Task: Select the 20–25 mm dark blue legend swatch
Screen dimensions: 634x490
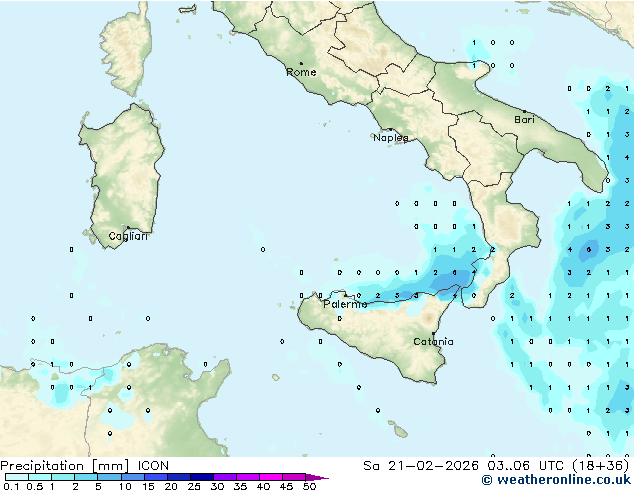Action: pyautogui.click(x=178, y=477)
